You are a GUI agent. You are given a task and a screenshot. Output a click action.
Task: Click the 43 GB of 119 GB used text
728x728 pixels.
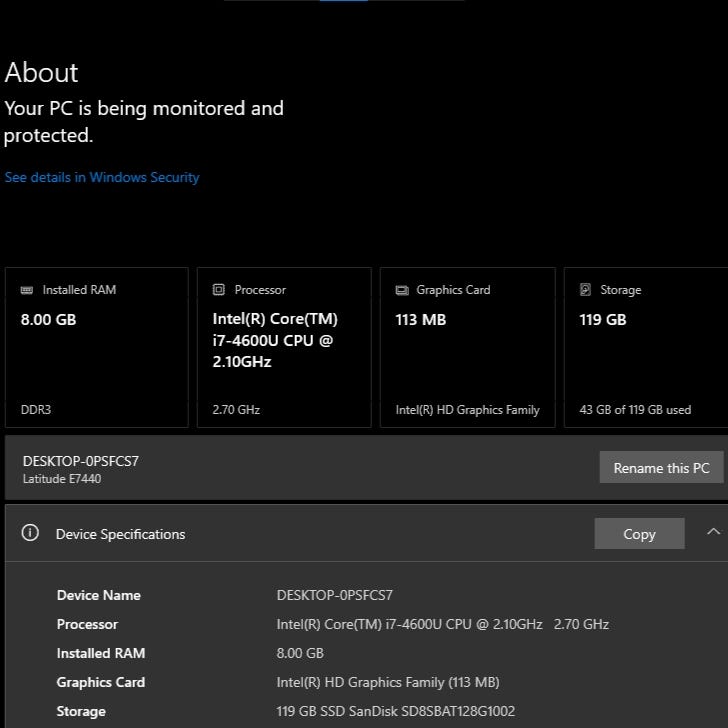point(635,410)
